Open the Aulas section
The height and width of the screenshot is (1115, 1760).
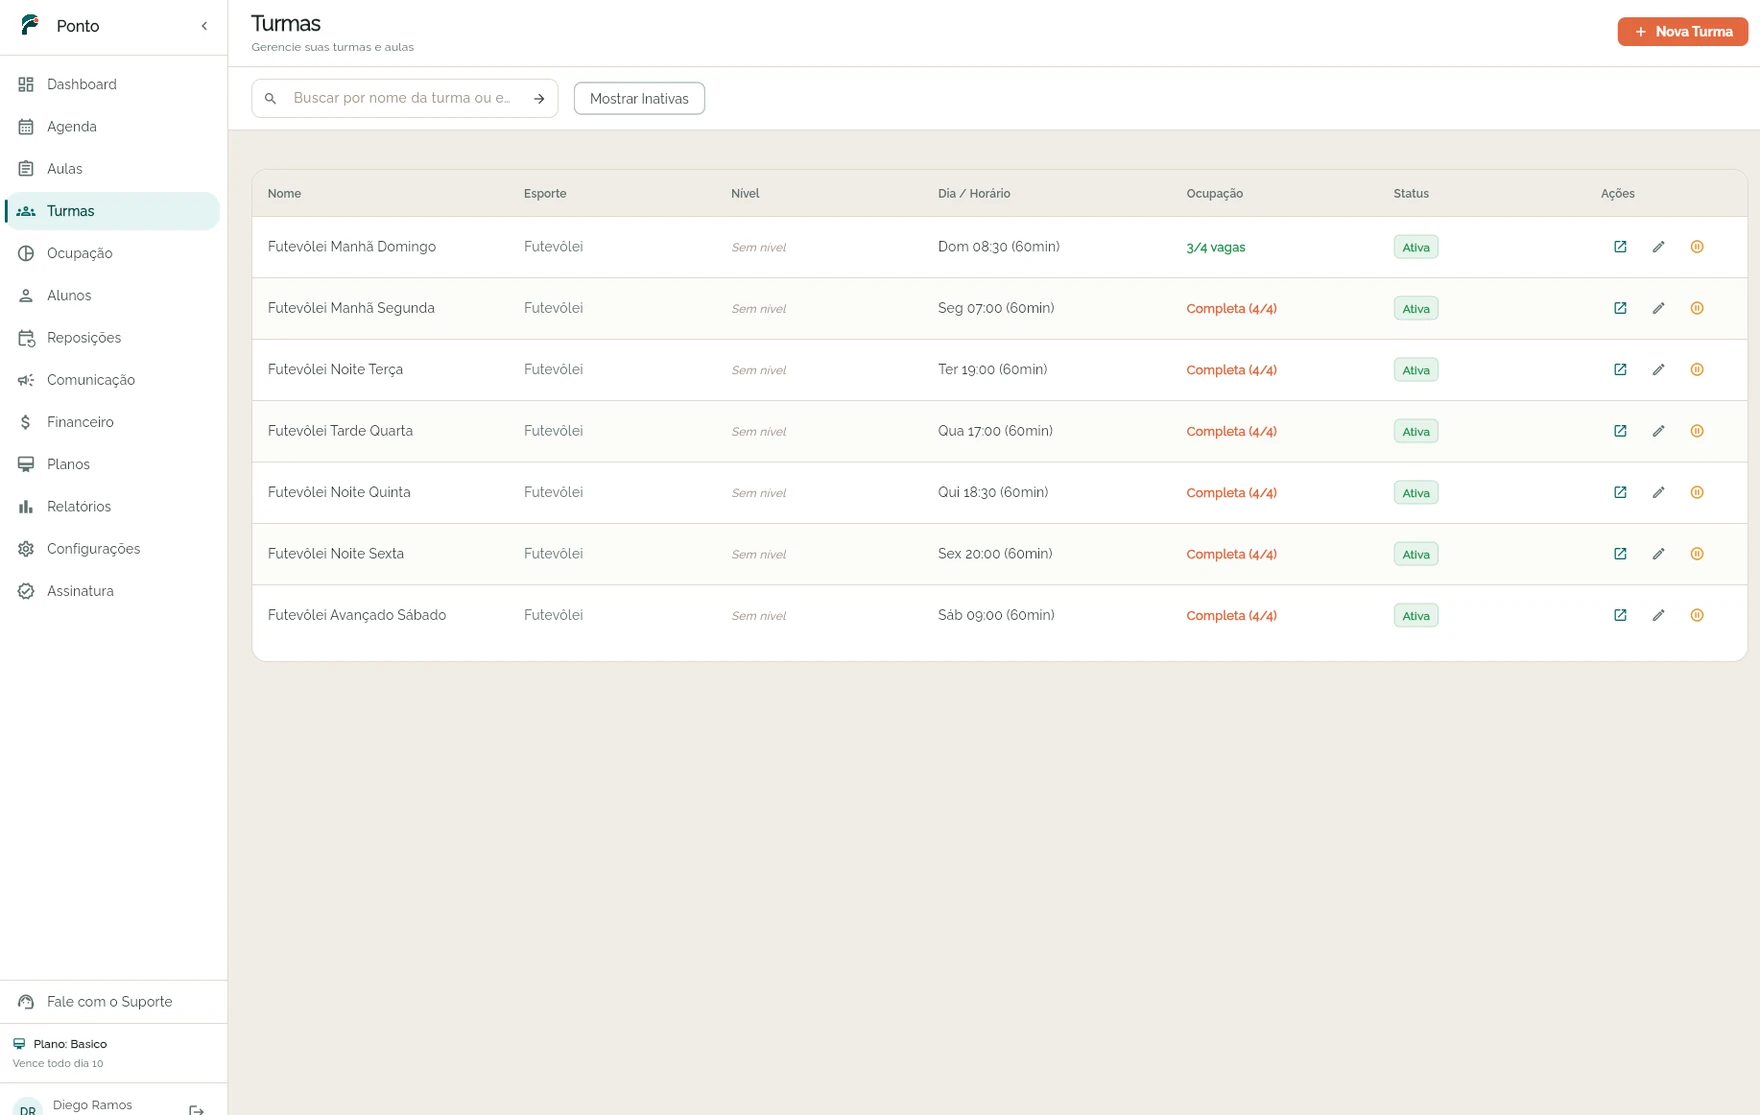pos(113,169)
